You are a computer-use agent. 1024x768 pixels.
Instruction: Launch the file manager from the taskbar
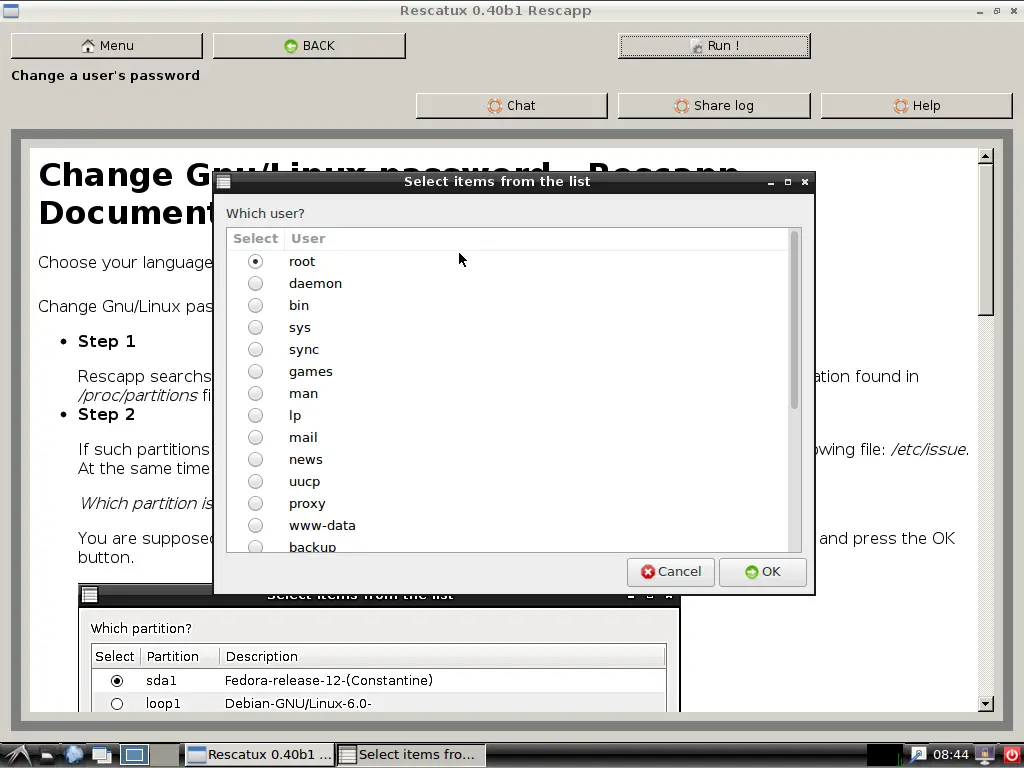click(47, 755)
